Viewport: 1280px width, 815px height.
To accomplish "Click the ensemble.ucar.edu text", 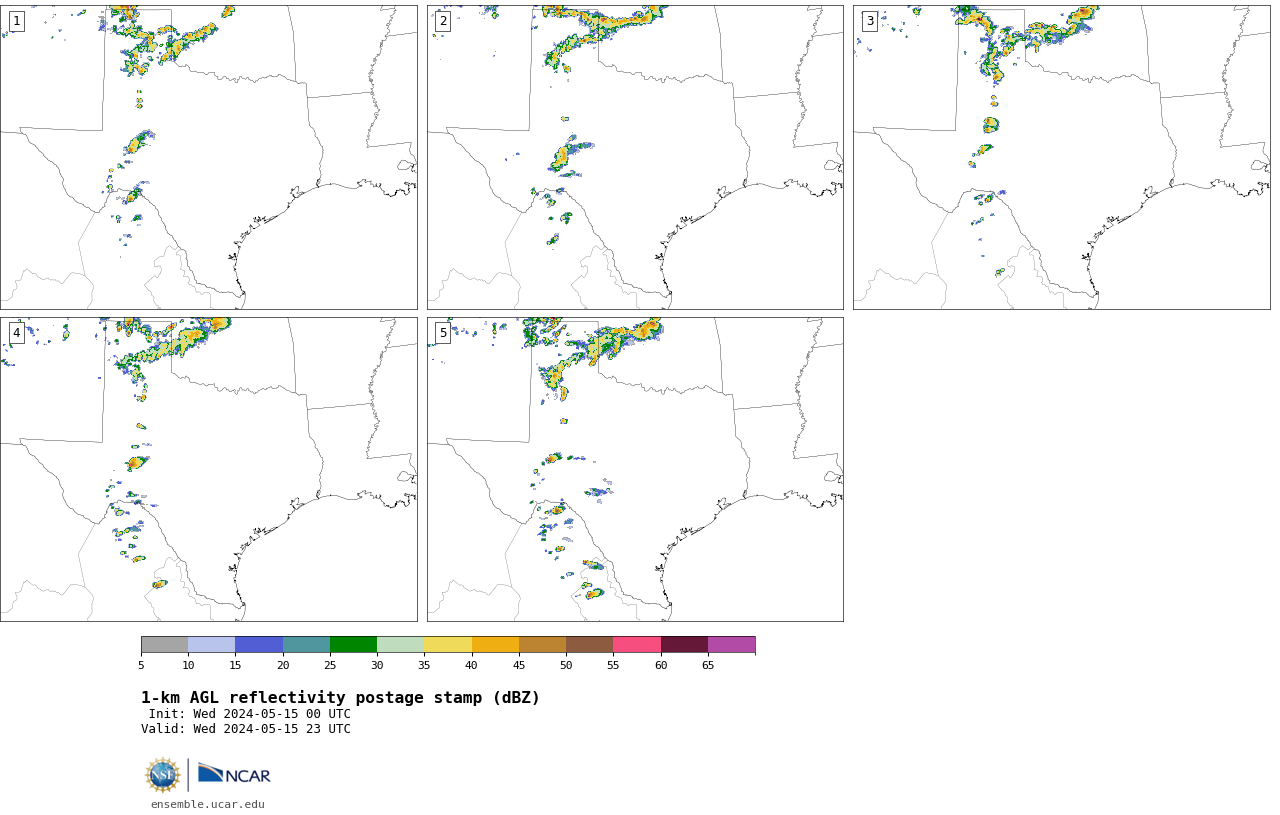I will (208, 804).
